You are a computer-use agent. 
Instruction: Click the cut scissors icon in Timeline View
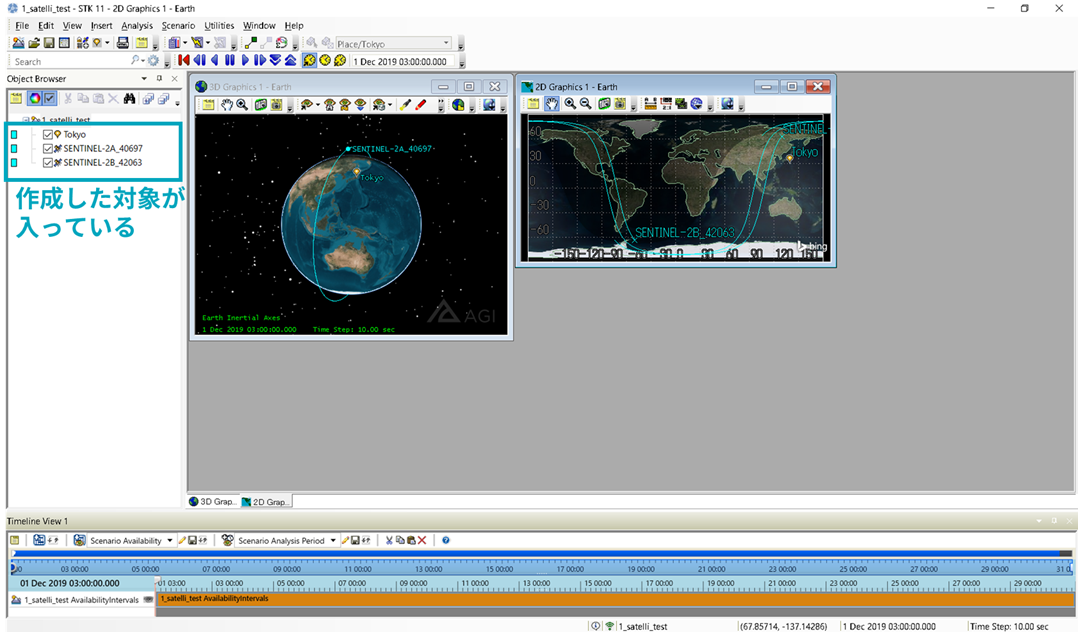389,541
